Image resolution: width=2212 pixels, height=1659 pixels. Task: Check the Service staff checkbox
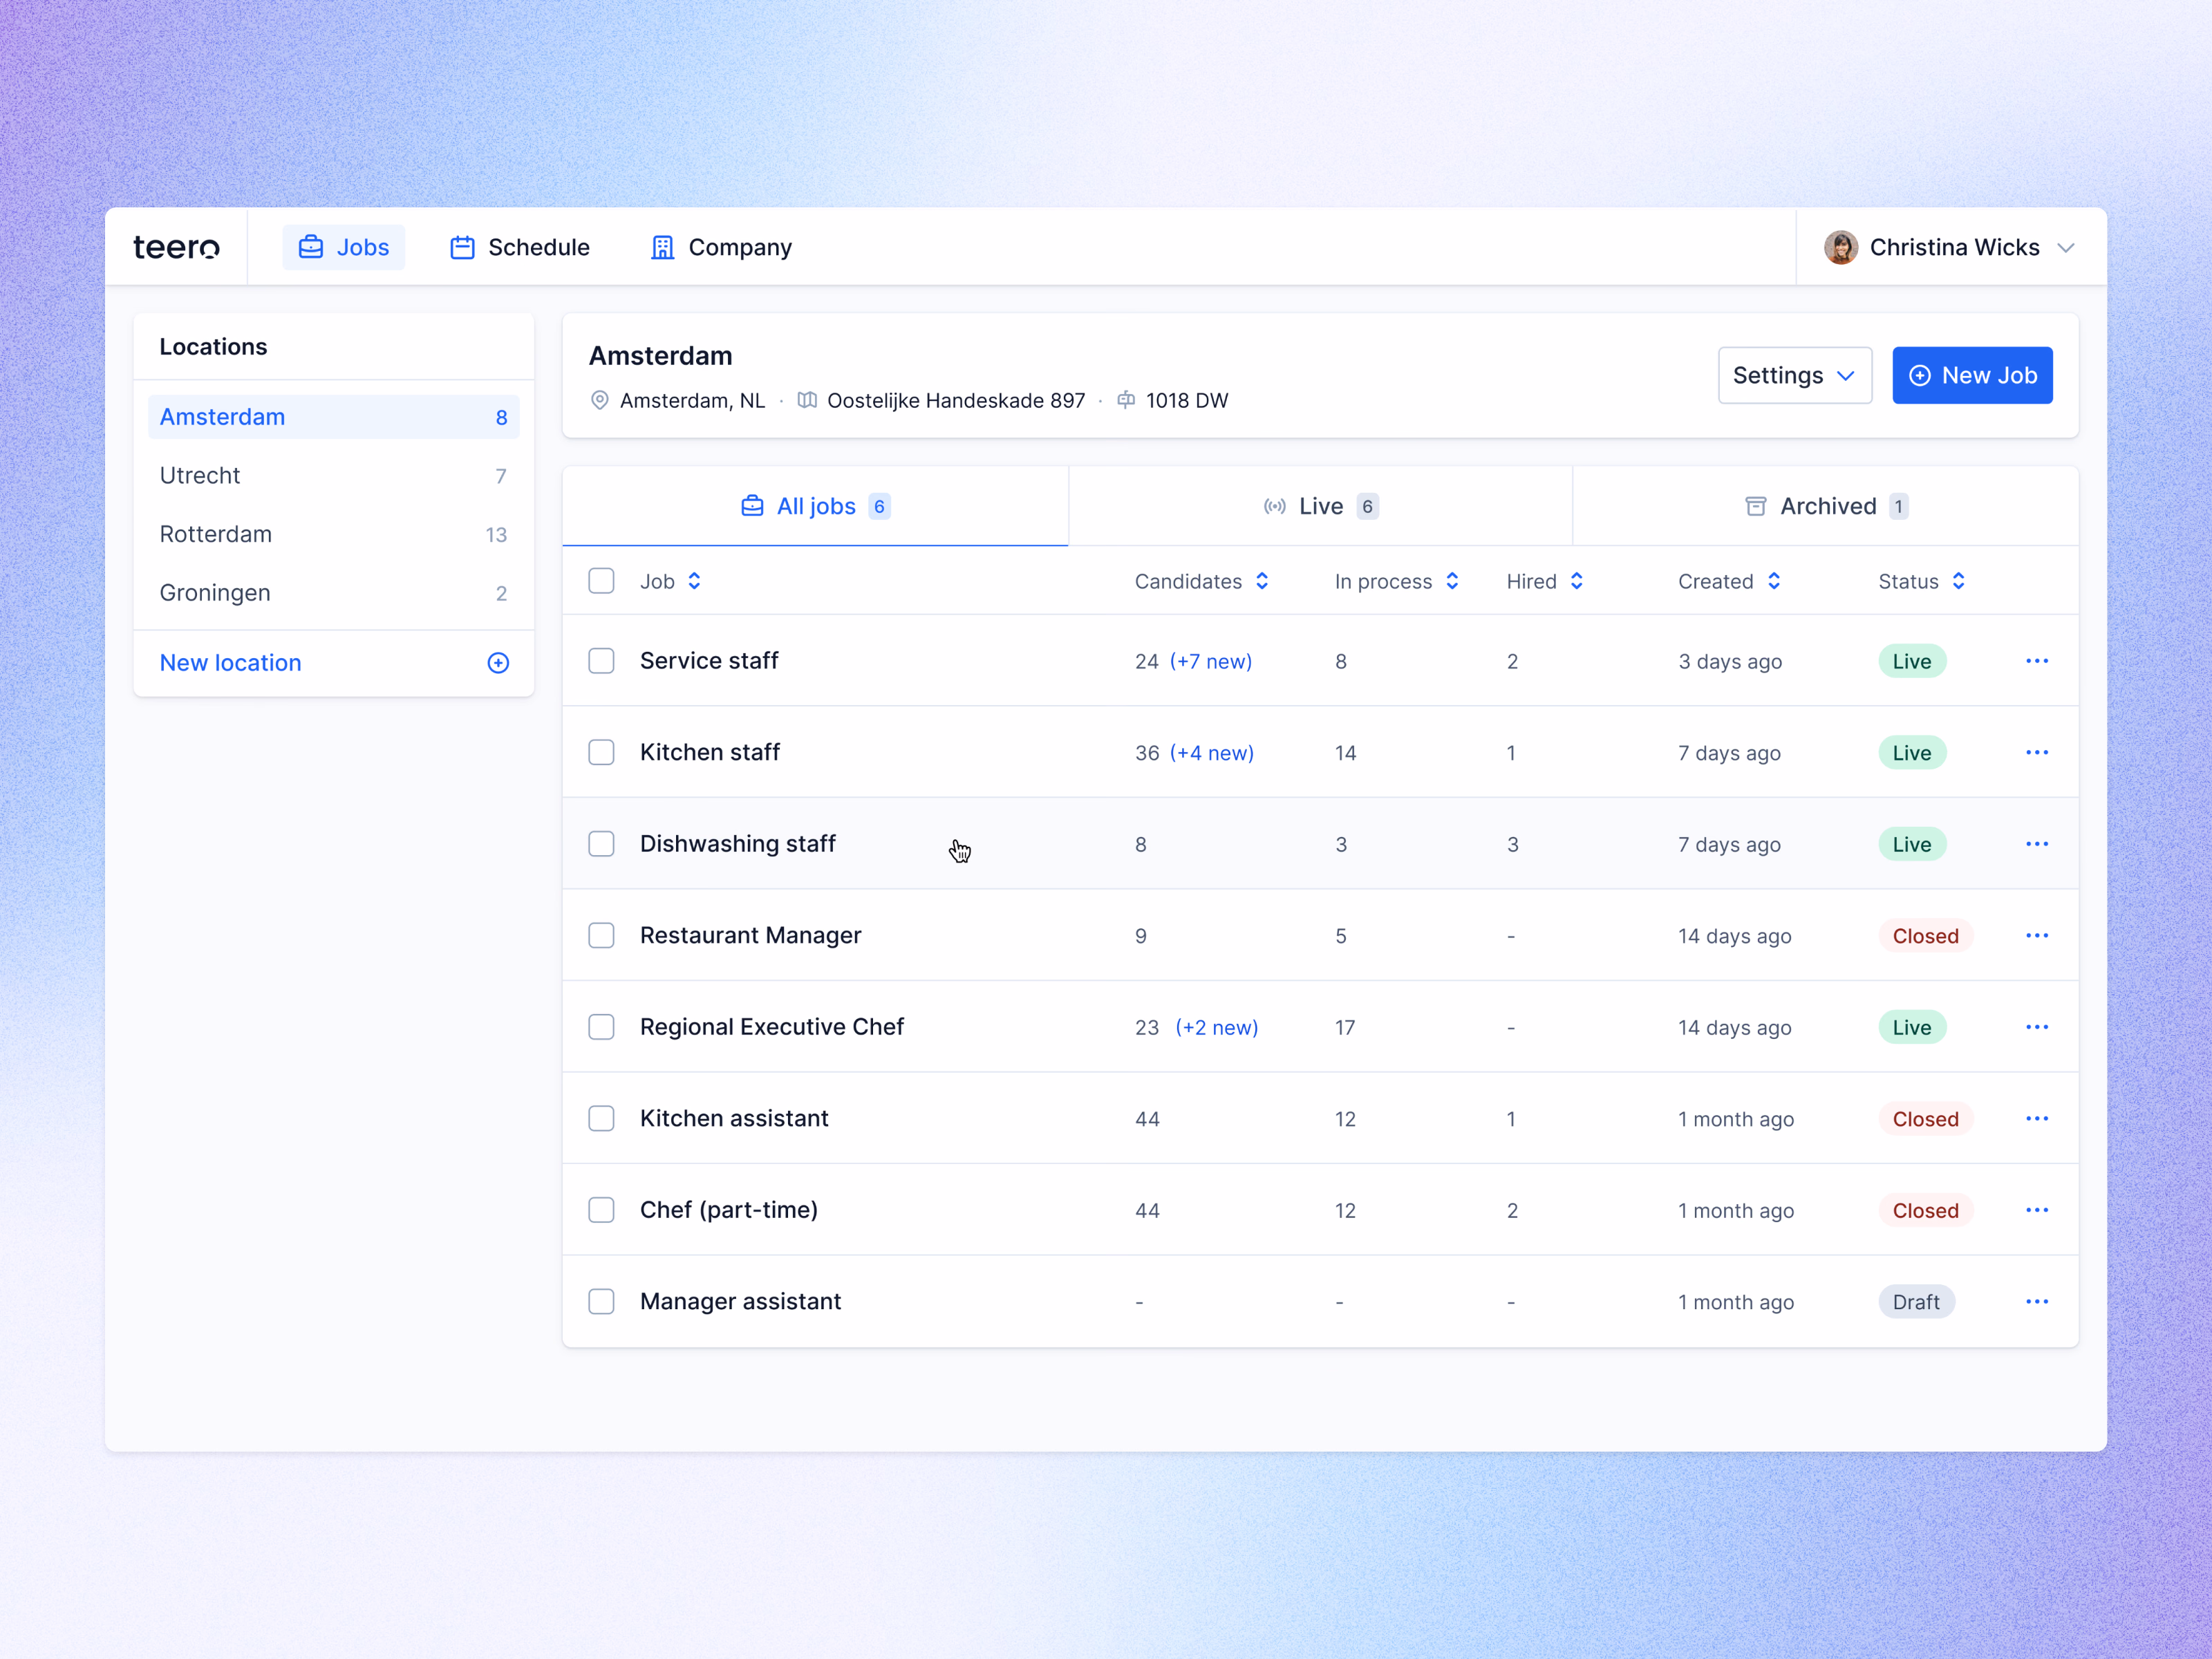601,661
